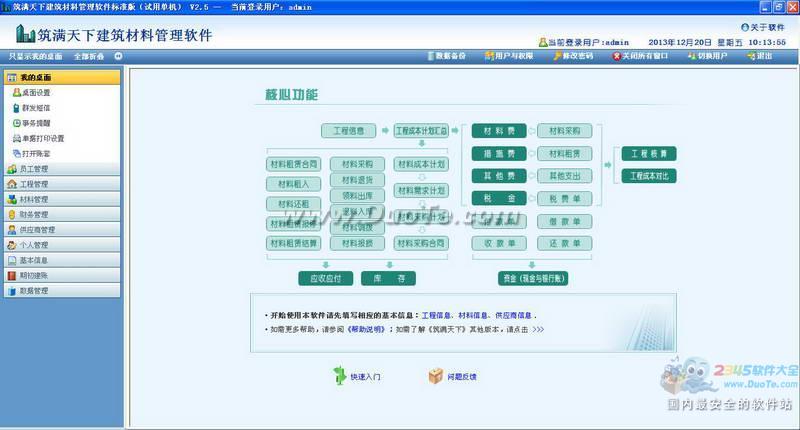Click 只显示我的桌面 option
Viewport: 800px width, 430px height.
point(35,56)
